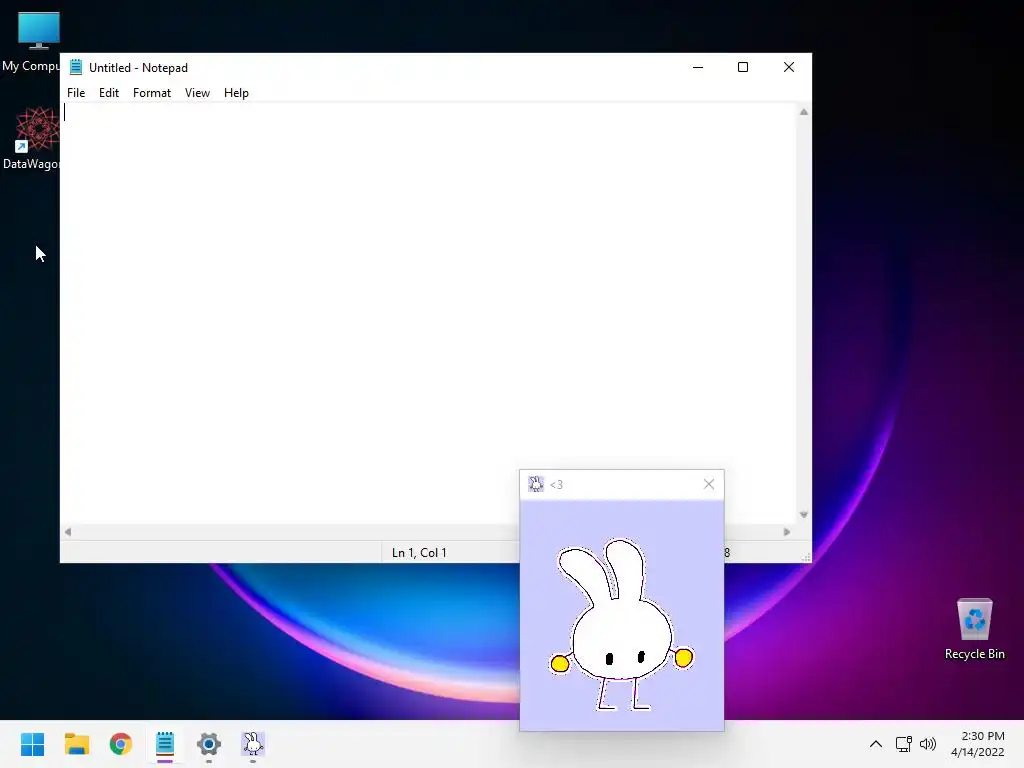Click inside the Notepad text area

428,313
